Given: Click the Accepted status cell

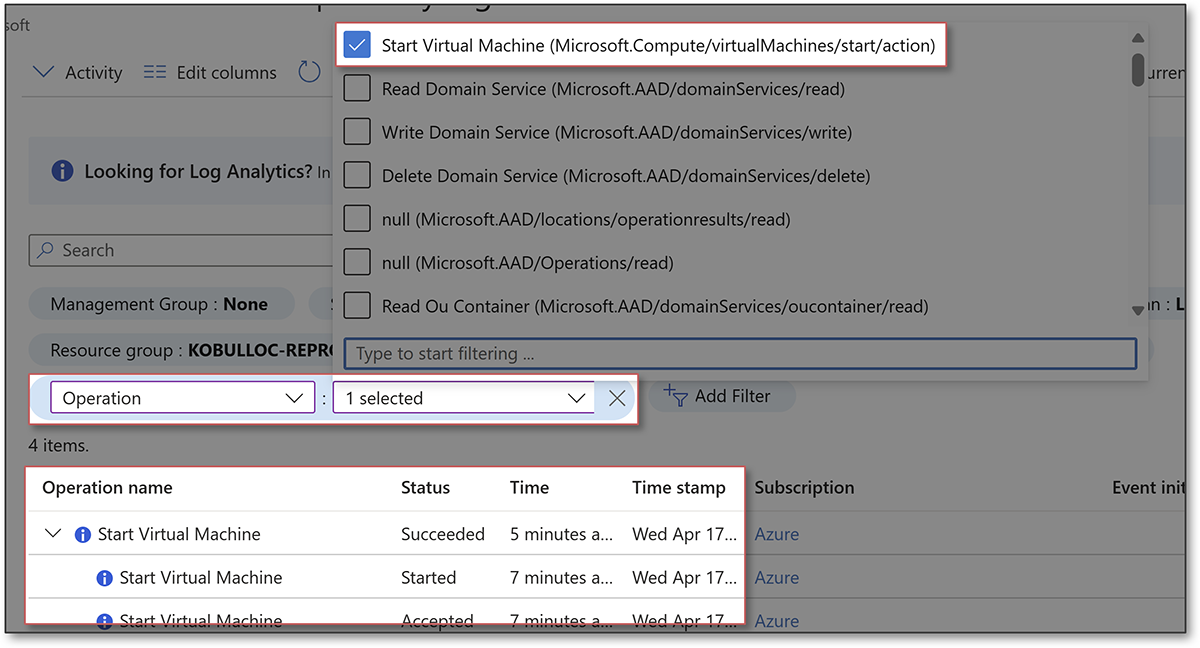Looking at the screenshot, I should click(x=437, y=621).
